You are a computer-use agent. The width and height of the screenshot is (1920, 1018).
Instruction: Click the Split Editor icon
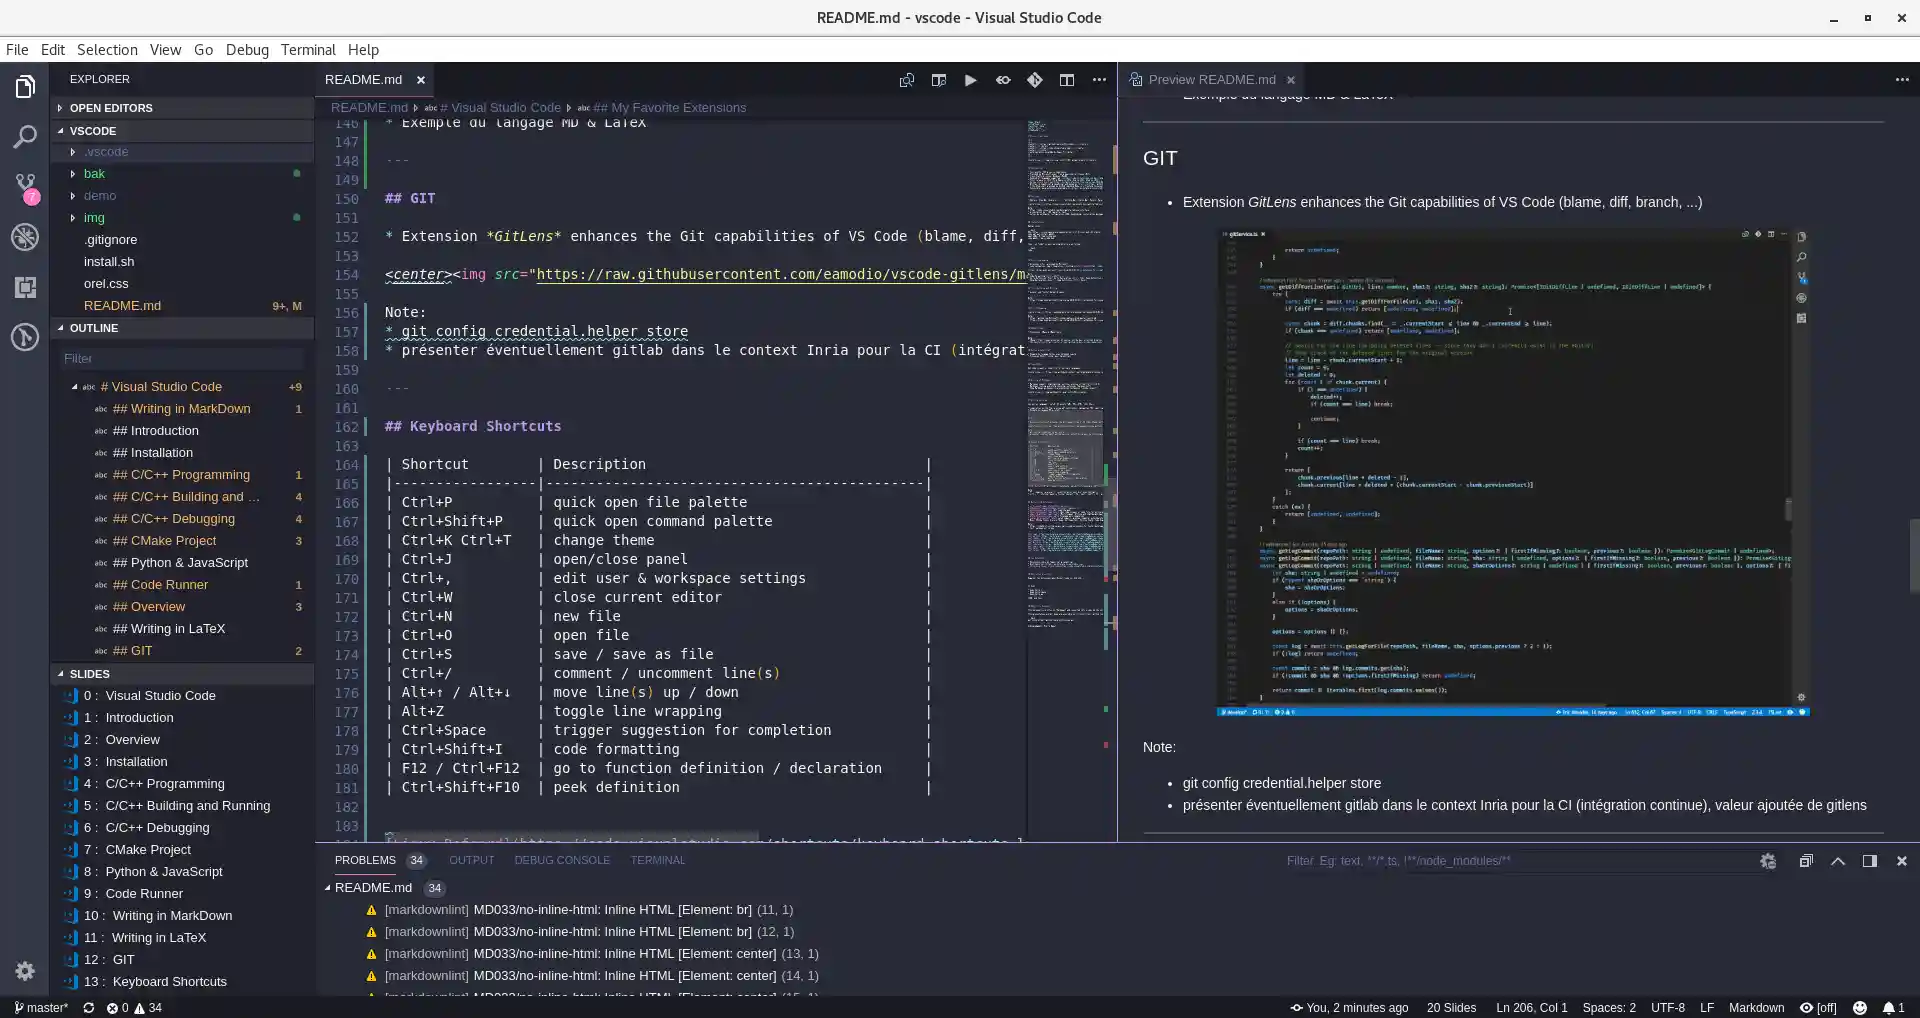(x=1067, y=80)
